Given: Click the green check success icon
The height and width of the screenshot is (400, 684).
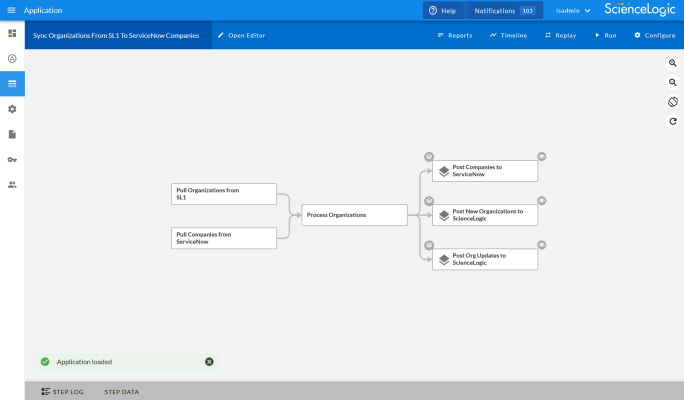Looking at the screenshot, I should [x=45, y=362].
